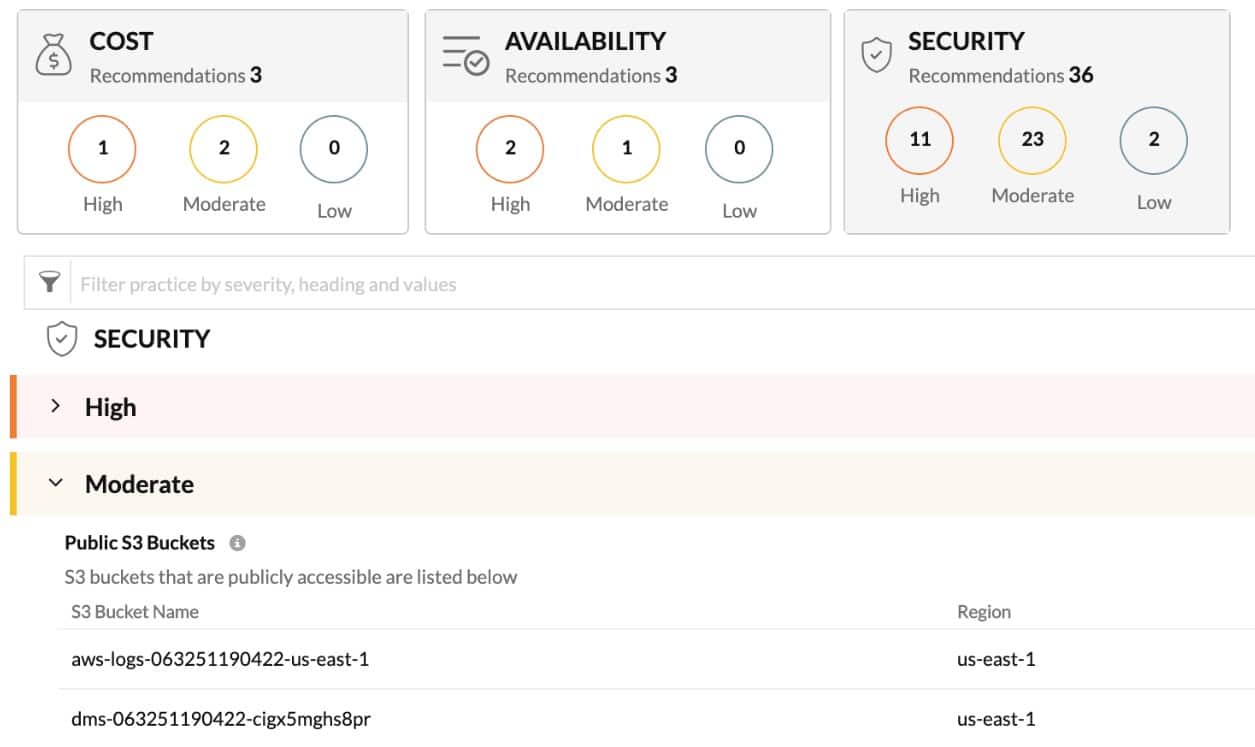
Task: Click Availability Moderate count circle 1
Action: [626, 148]
